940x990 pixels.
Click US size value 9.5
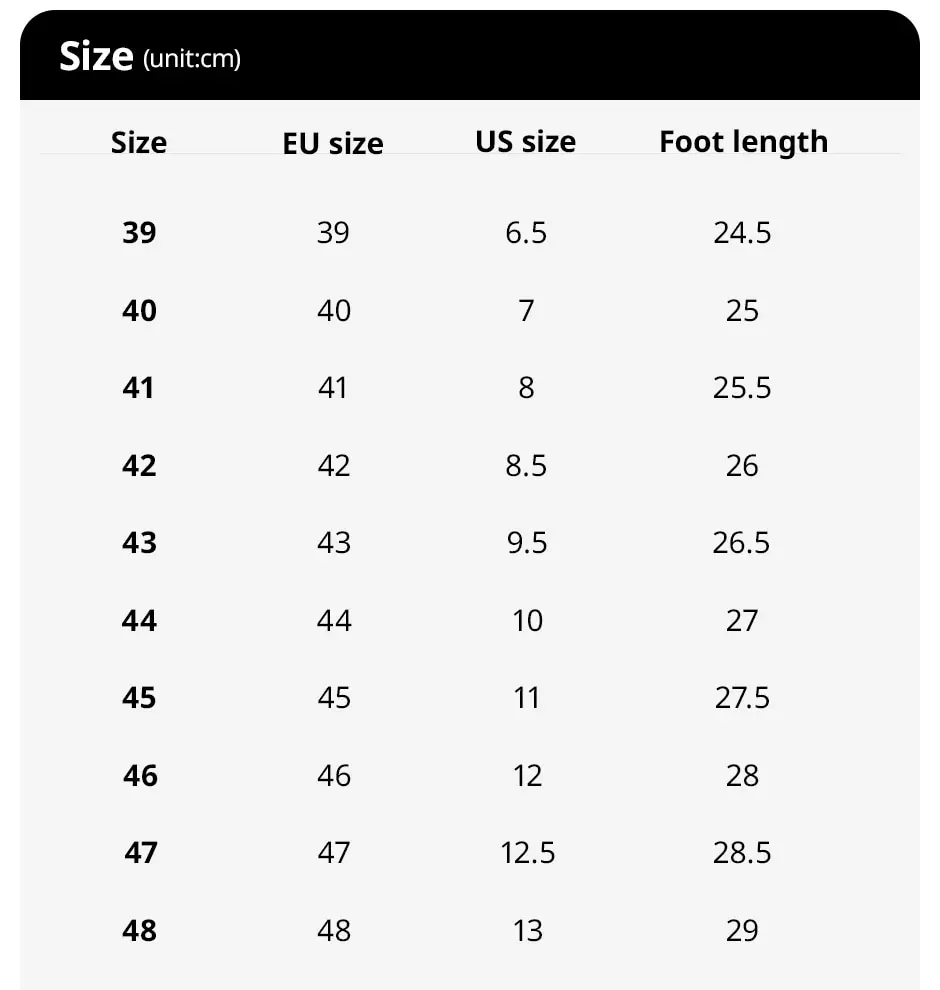pyautogui.click(x=526, y=543)
